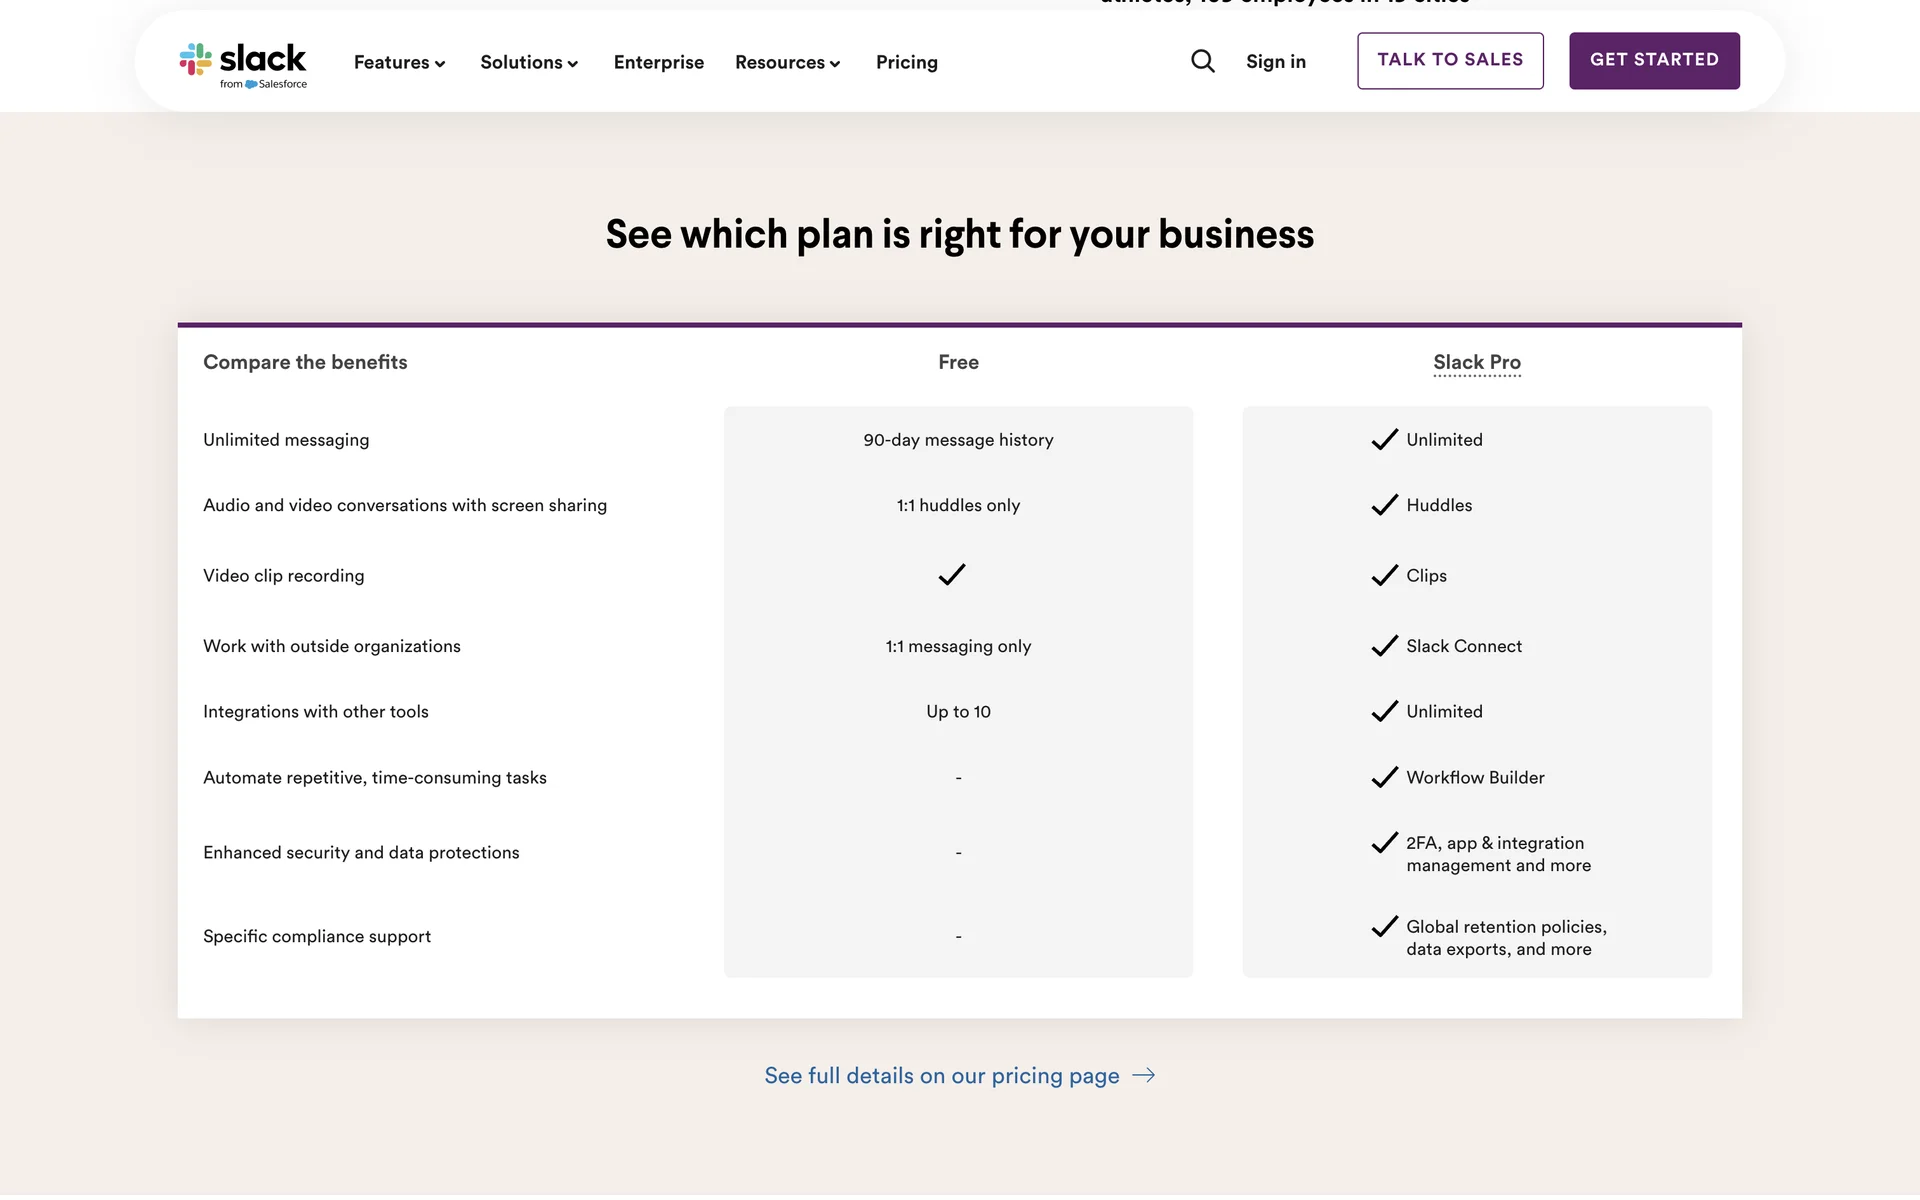
Task: Click the Sign in link
Action: click(x=1276, y=61)
